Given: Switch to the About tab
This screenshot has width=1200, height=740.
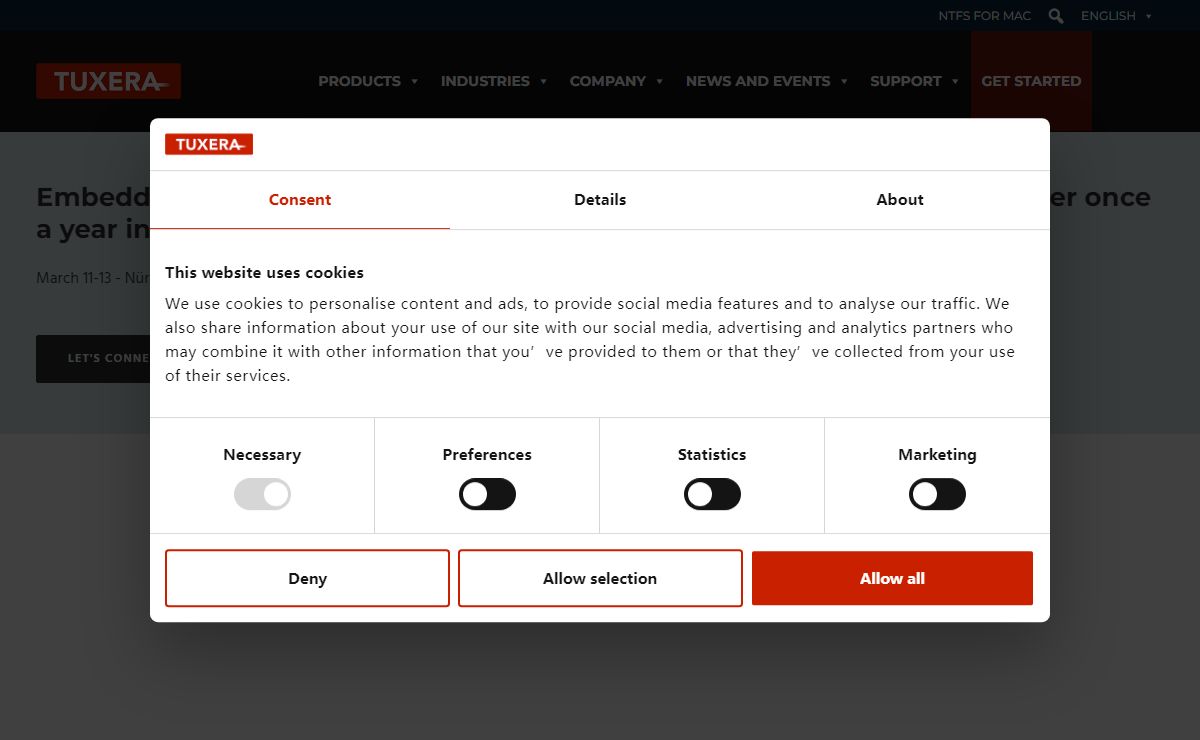Looking at the screenshot, I should click(900, 200).
